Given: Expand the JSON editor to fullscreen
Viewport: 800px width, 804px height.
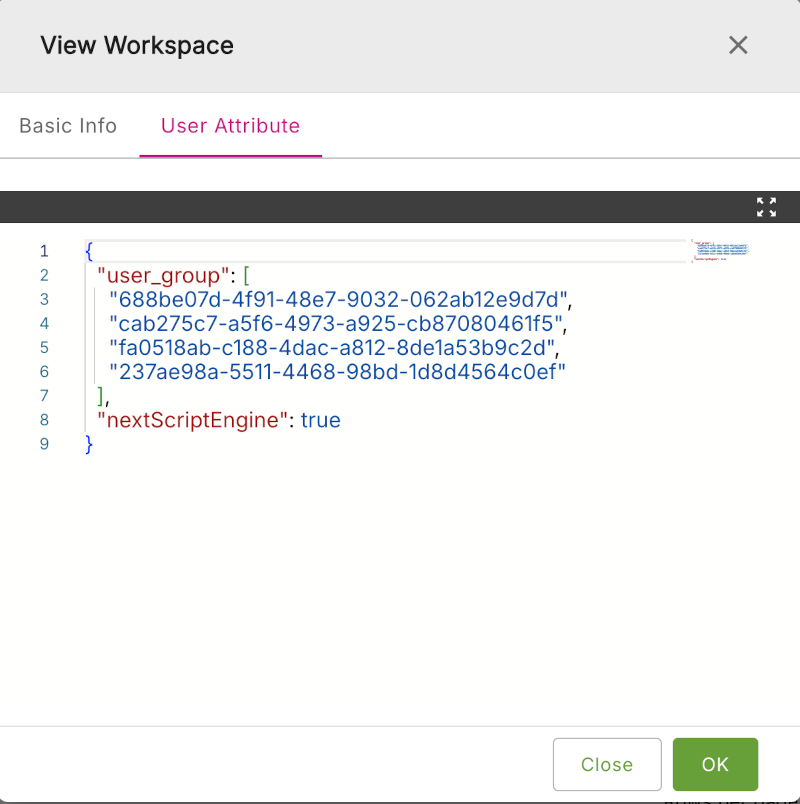Looking at the screenshot, I should (766, 207).
